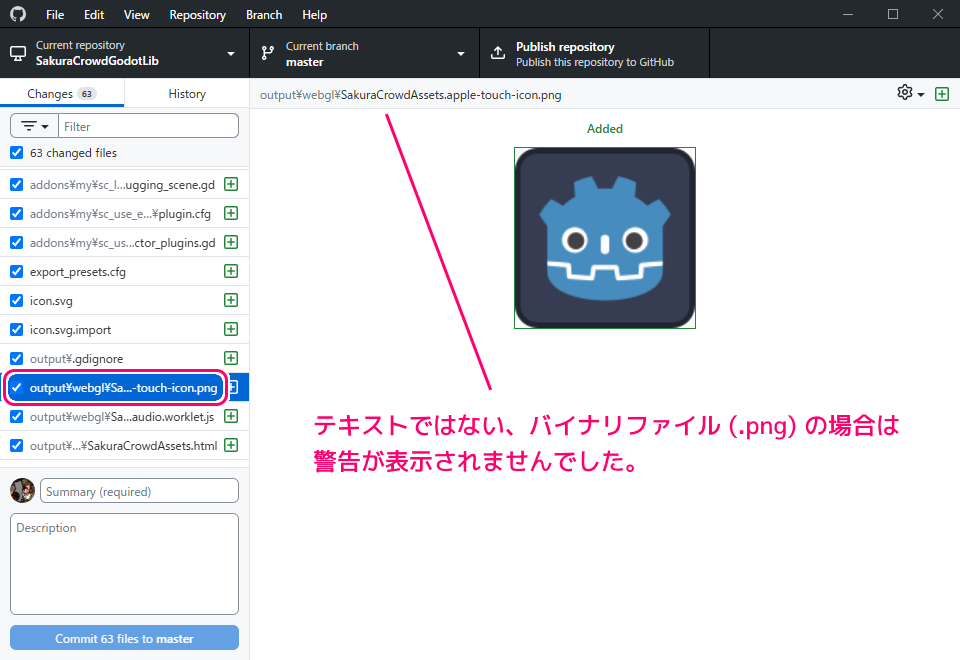Click the Godot icon image preview
This screenshot has width=960, height=660.
coord(604,238)
